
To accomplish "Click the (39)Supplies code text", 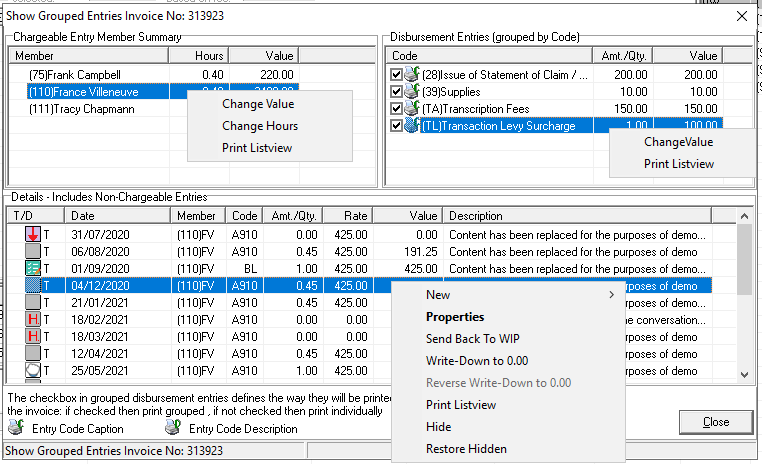I will [x=451, y=92].
